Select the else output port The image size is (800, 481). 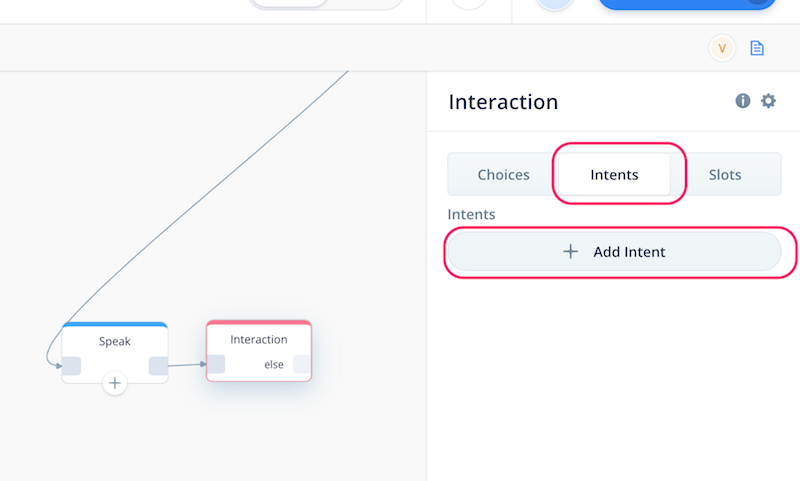(302, 364)
